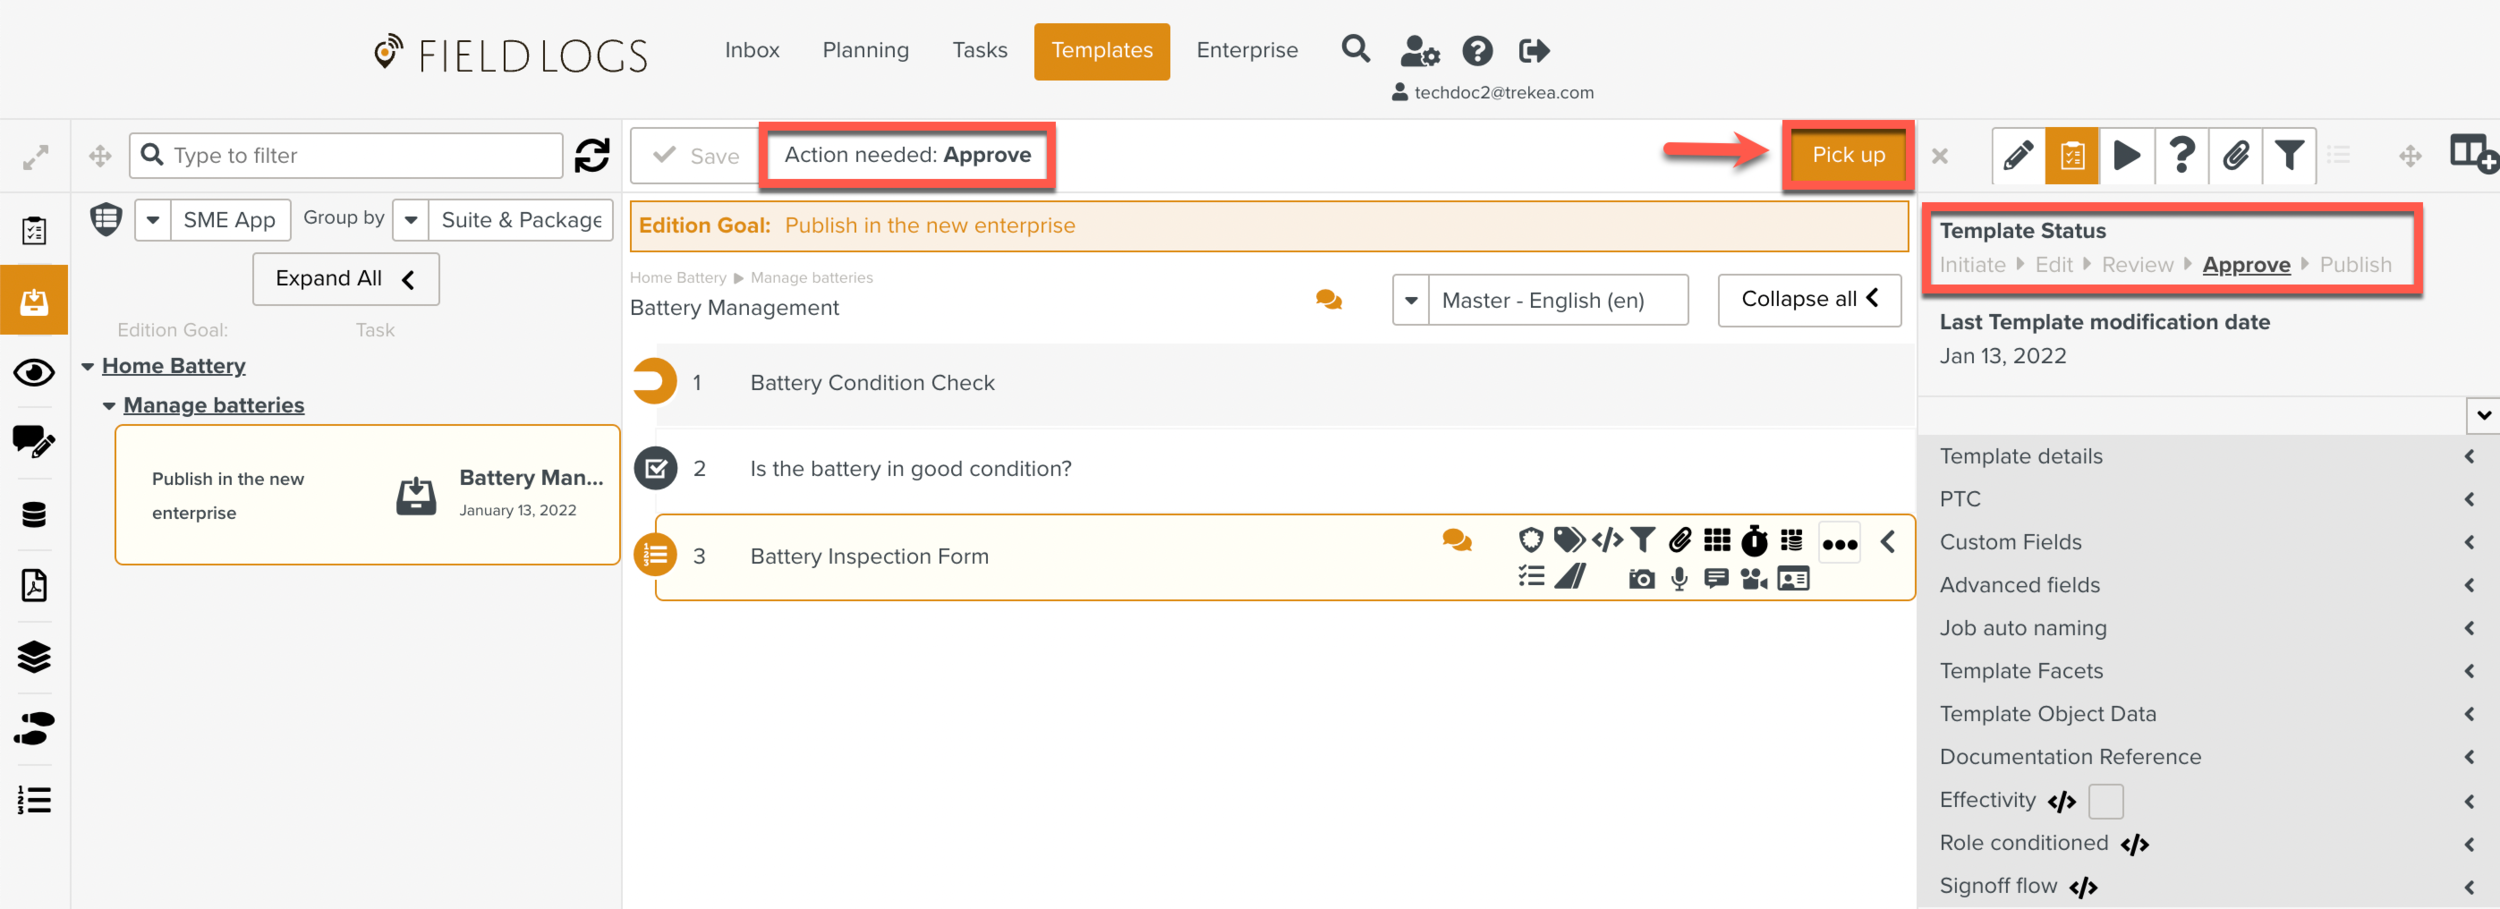Open the Enterprise menu item

tap(1246, 50)
